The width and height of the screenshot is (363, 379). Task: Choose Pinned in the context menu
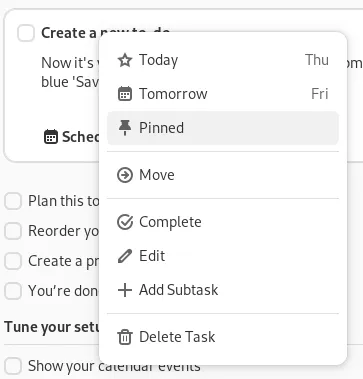223,128
